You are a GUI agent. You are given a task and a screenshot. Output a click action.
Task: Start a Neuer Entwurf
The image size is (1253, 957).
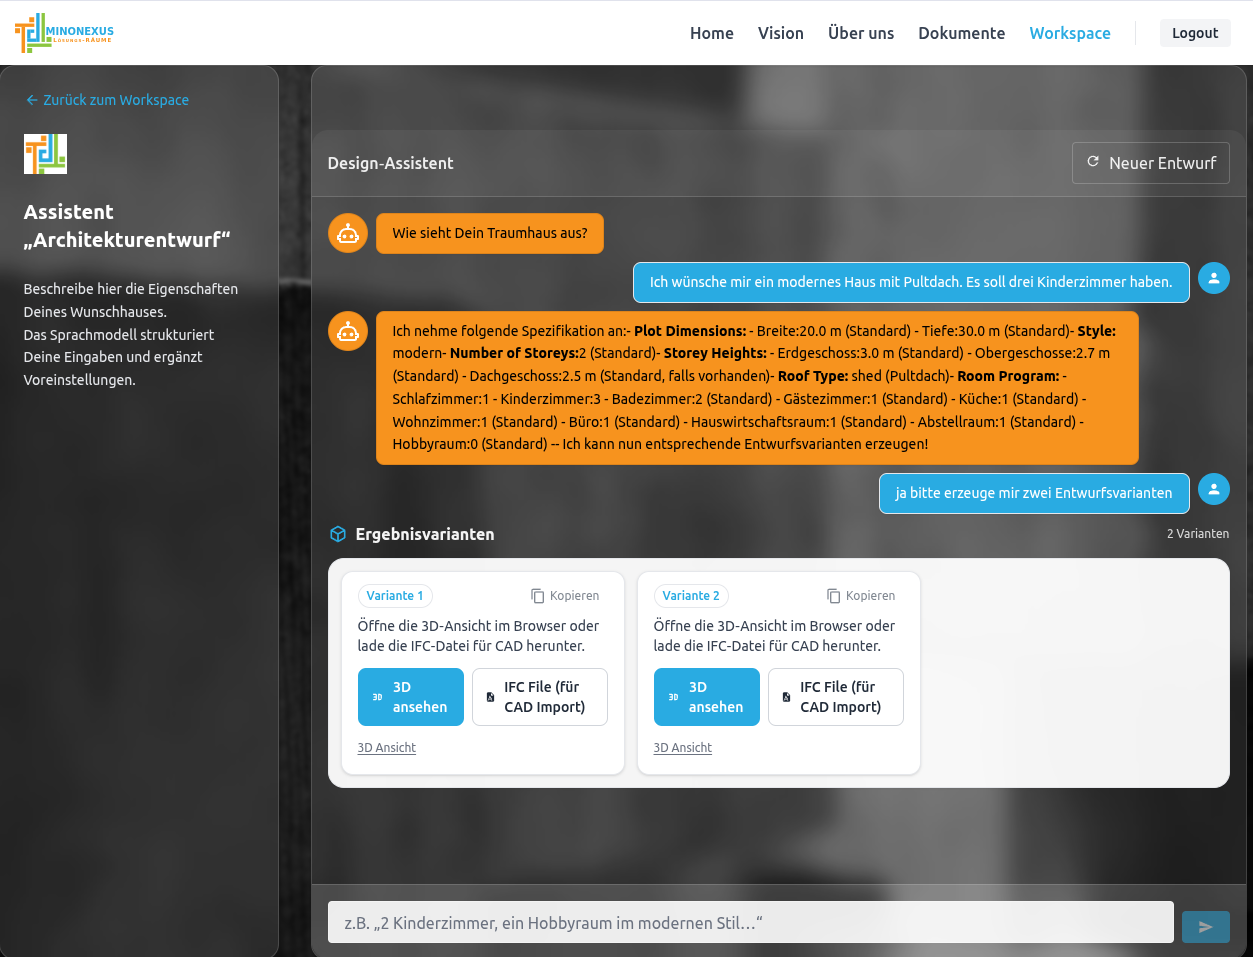coord(1150,163)
